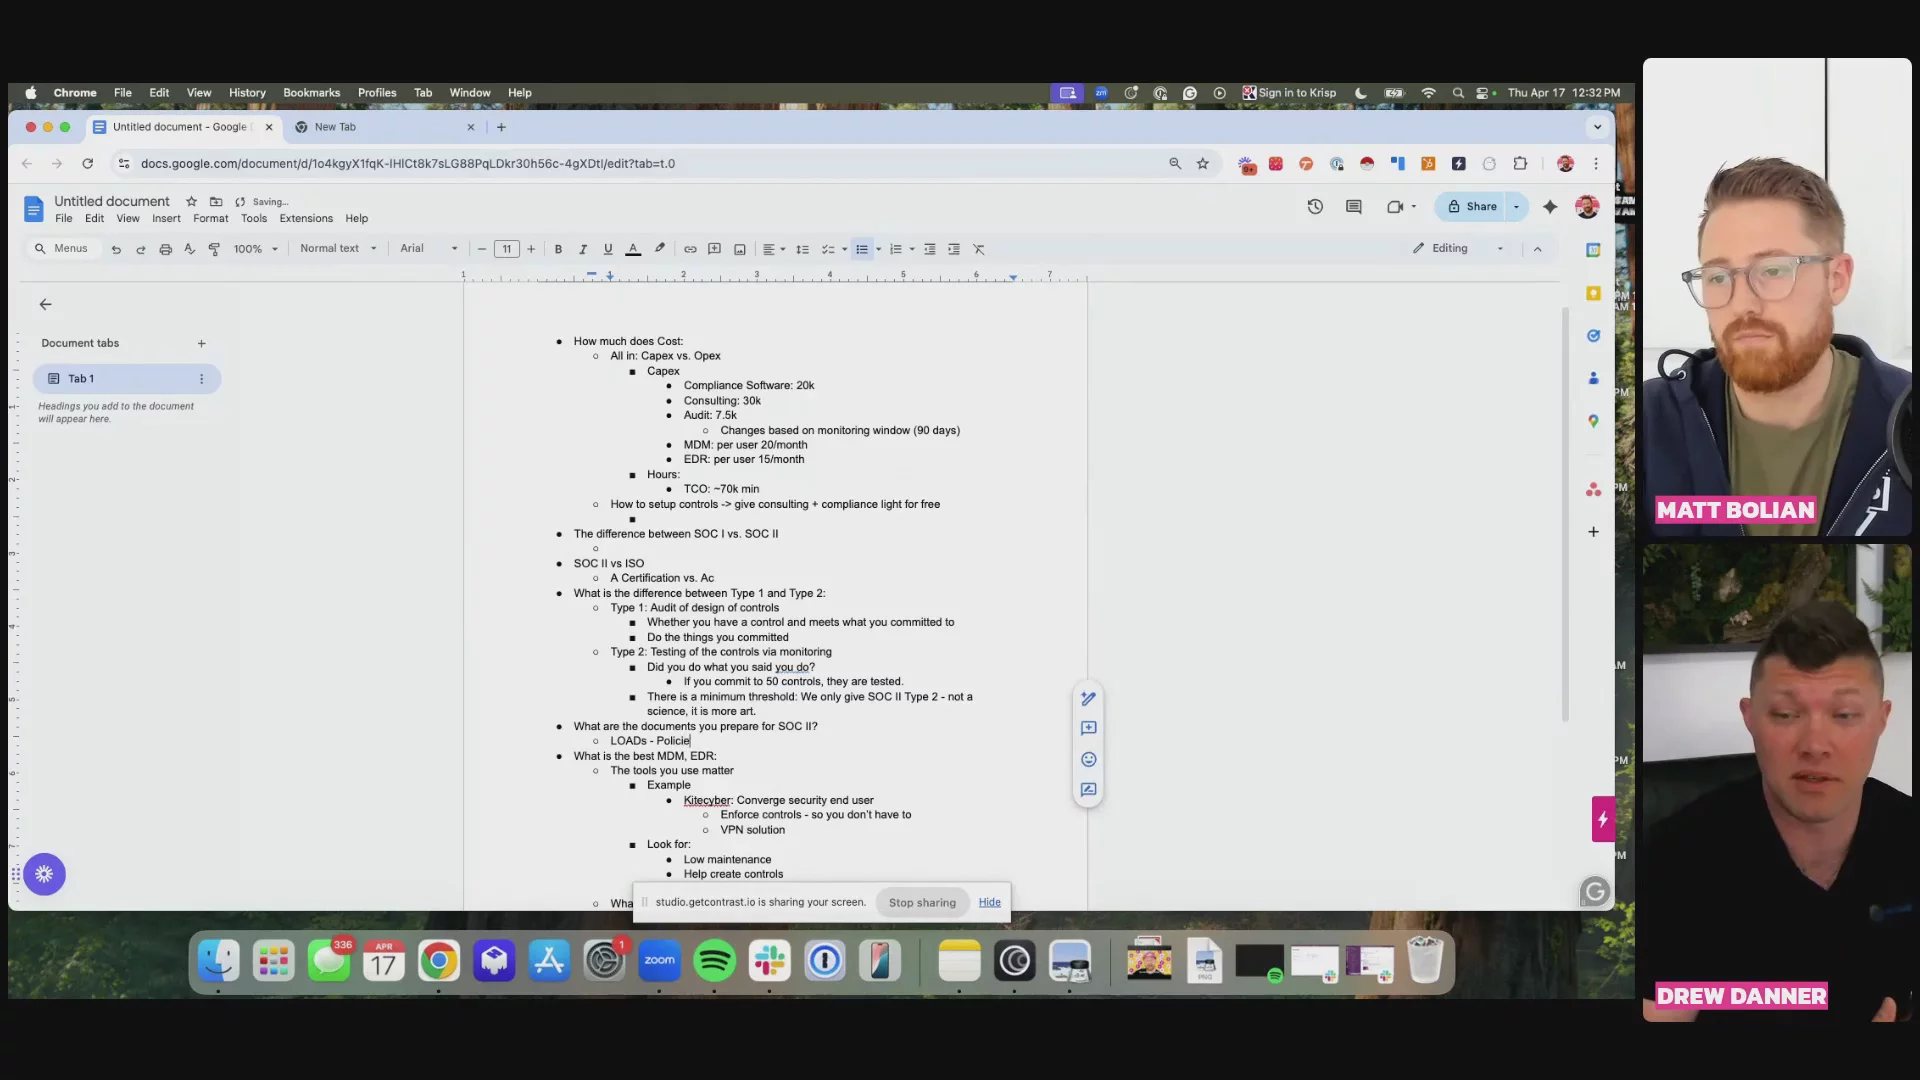Move document to a folder
The height and width of the screenshot is (1080, 1920).
[x=216, y=201]
